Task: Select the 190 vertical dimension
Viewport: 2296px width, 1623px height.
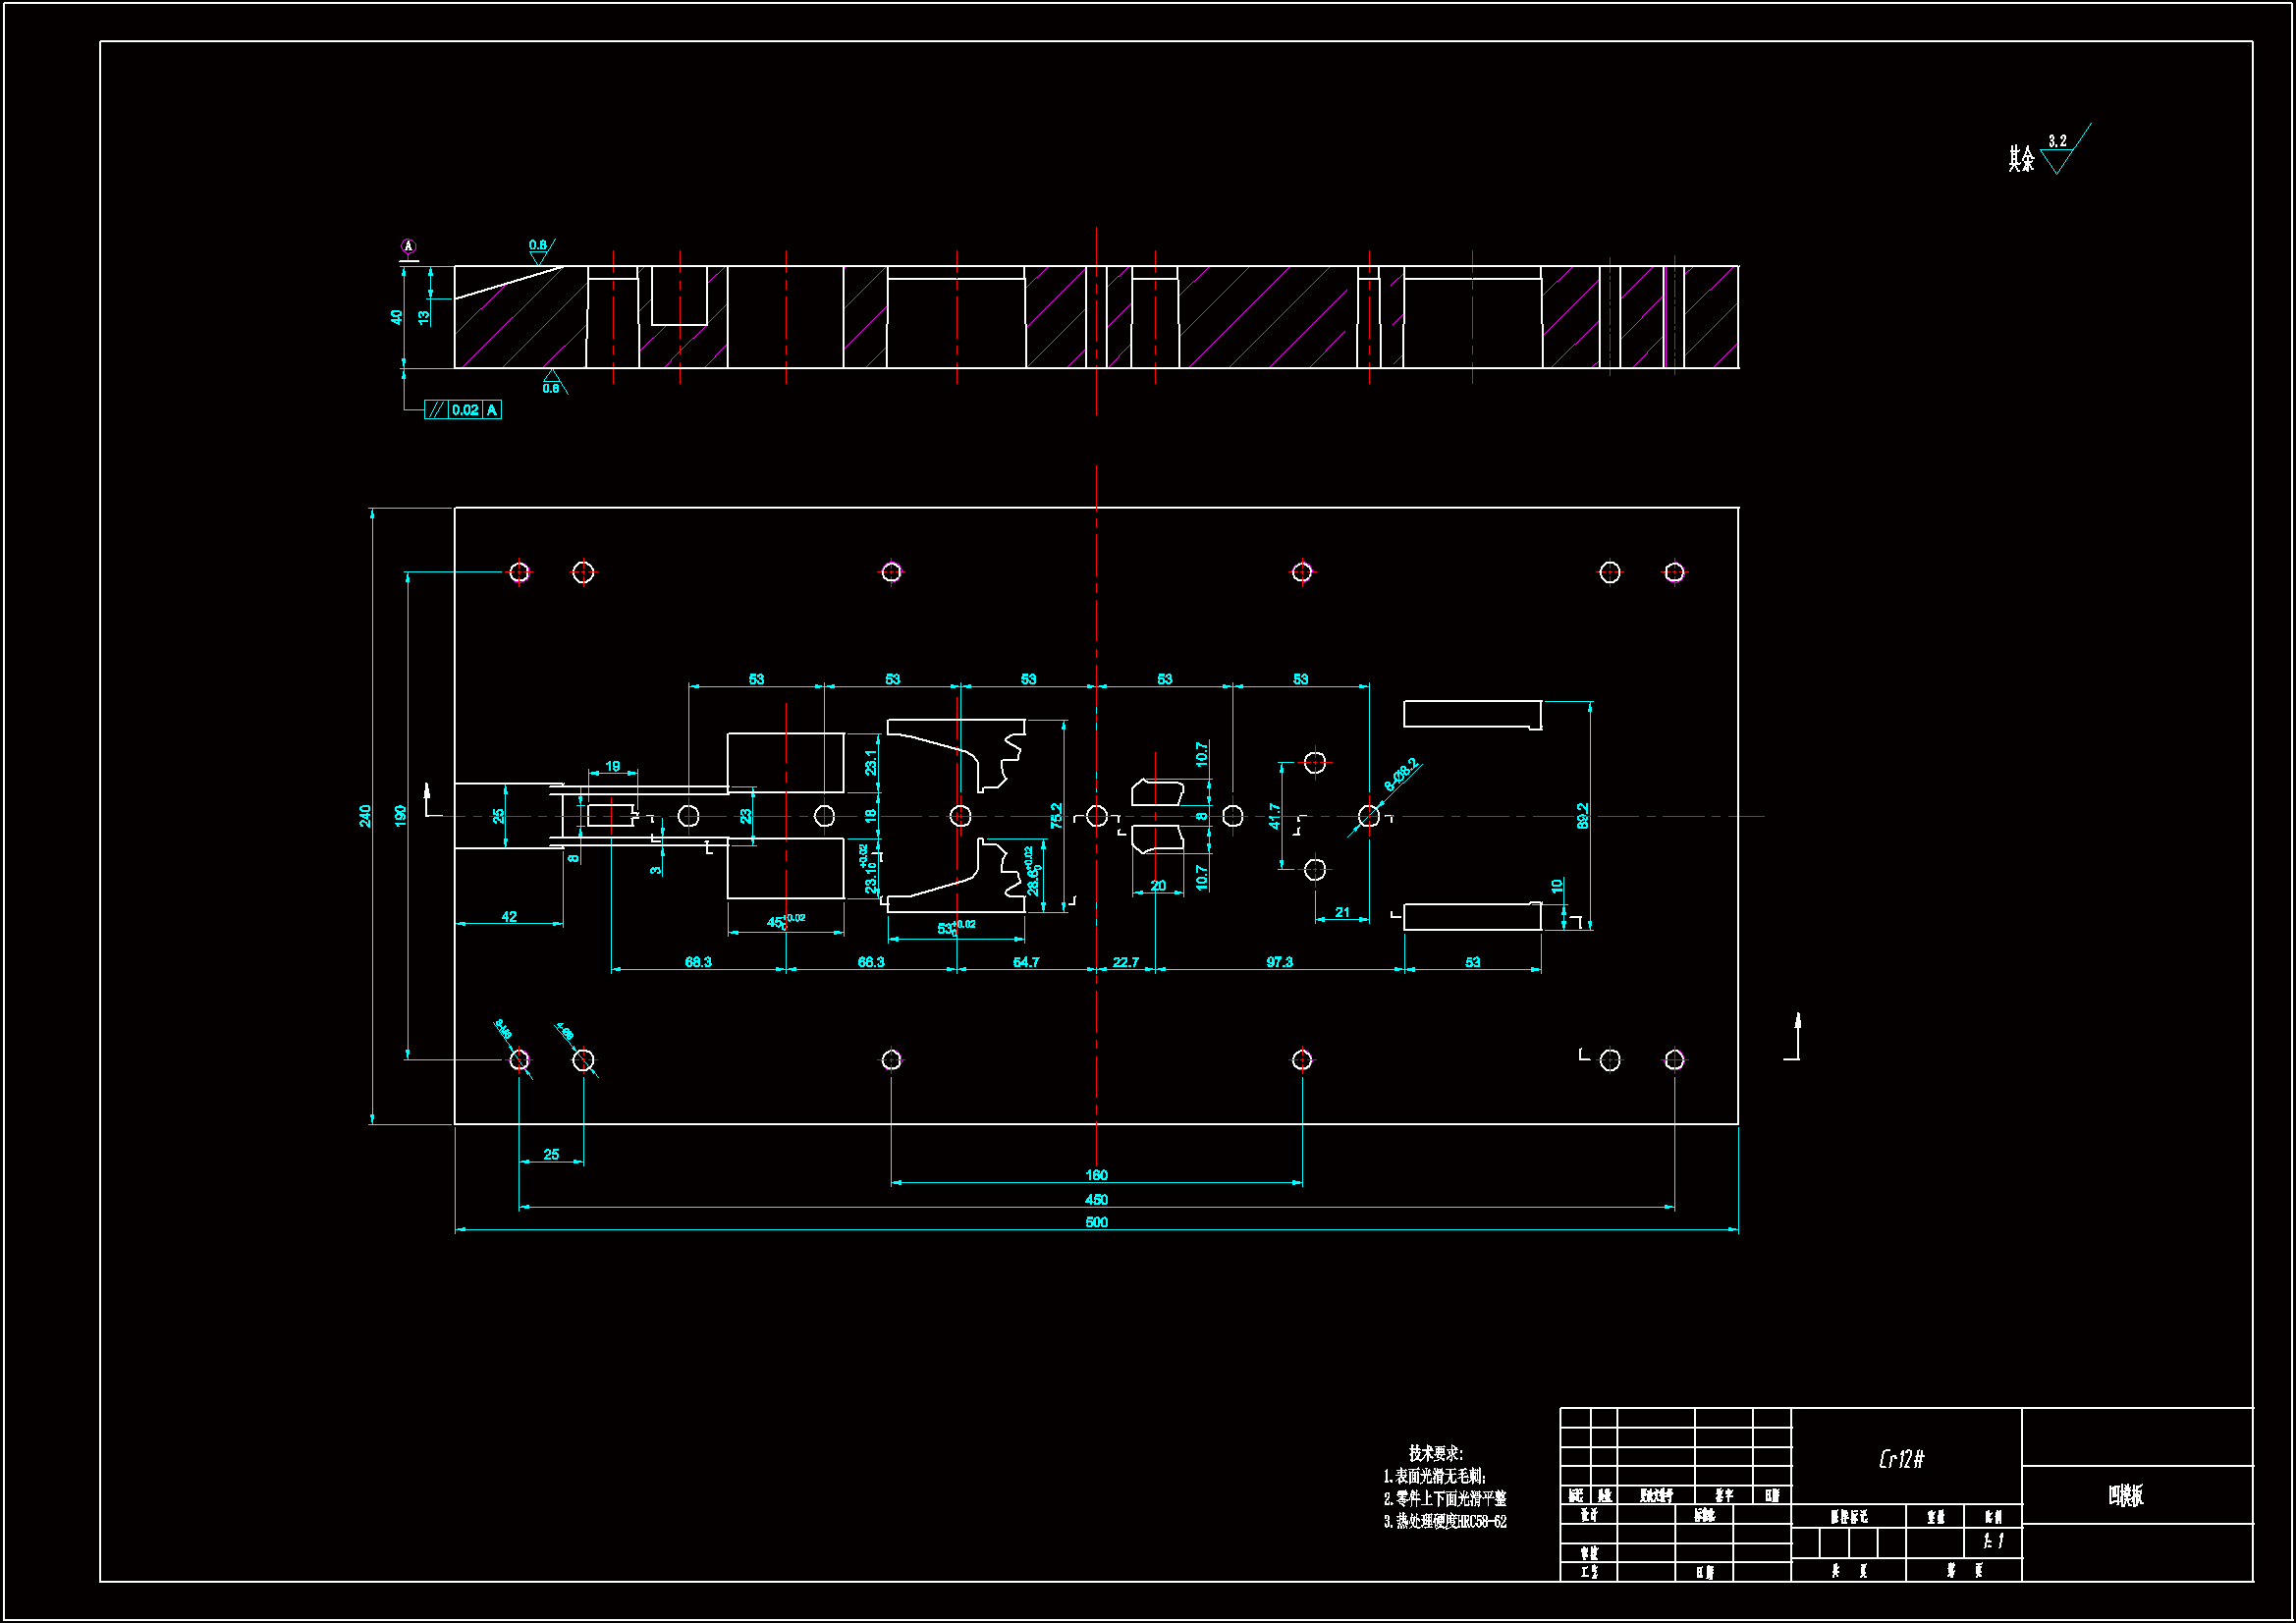Action: pyautogui.click(x=400, y=816)
